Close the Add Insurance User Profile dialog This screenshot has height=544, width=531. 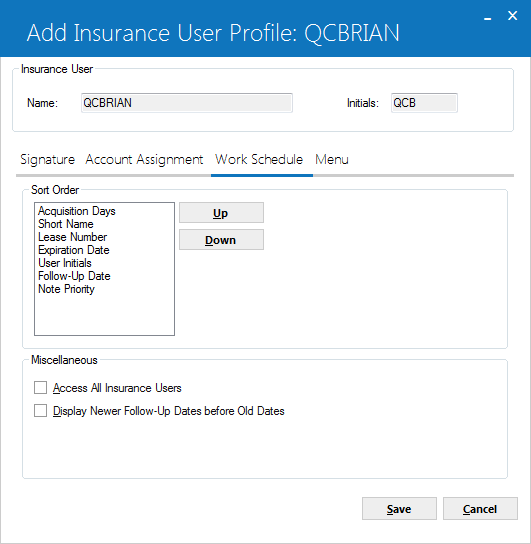512,16
